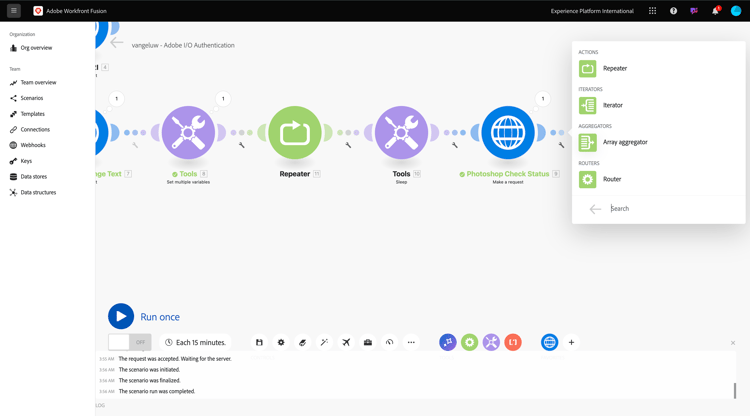Click log entry 'The scenario run was completed.'
The image size is (750, 416).
pos(157,391)
